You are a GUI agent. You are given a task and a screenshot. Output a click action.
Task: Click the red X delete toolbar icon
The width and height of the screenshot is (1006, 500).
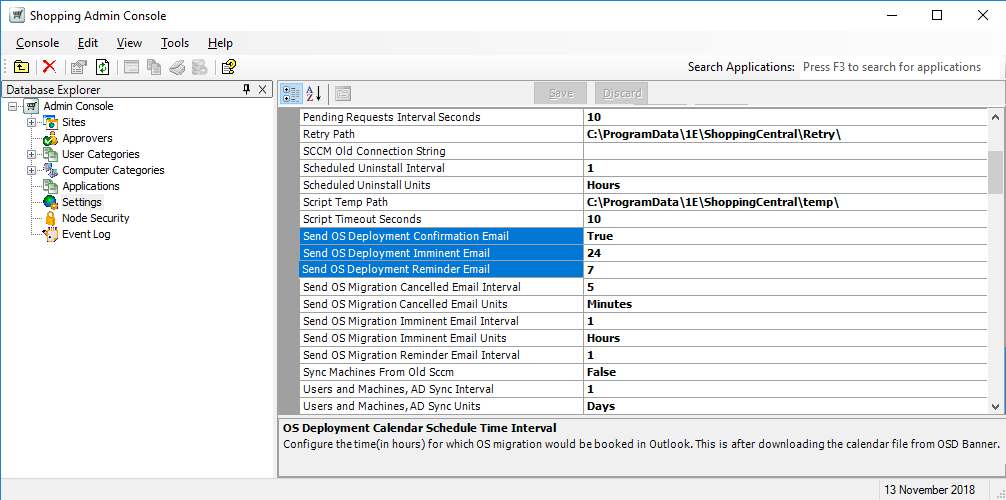coord(49,67)
